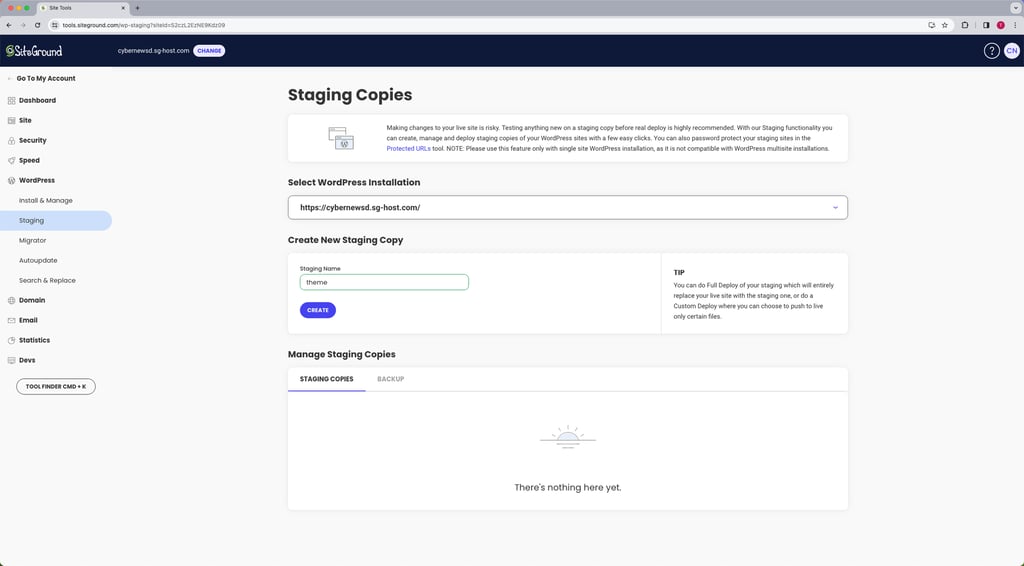
Task: Expand the Site sidebar section
Action: 25,121
